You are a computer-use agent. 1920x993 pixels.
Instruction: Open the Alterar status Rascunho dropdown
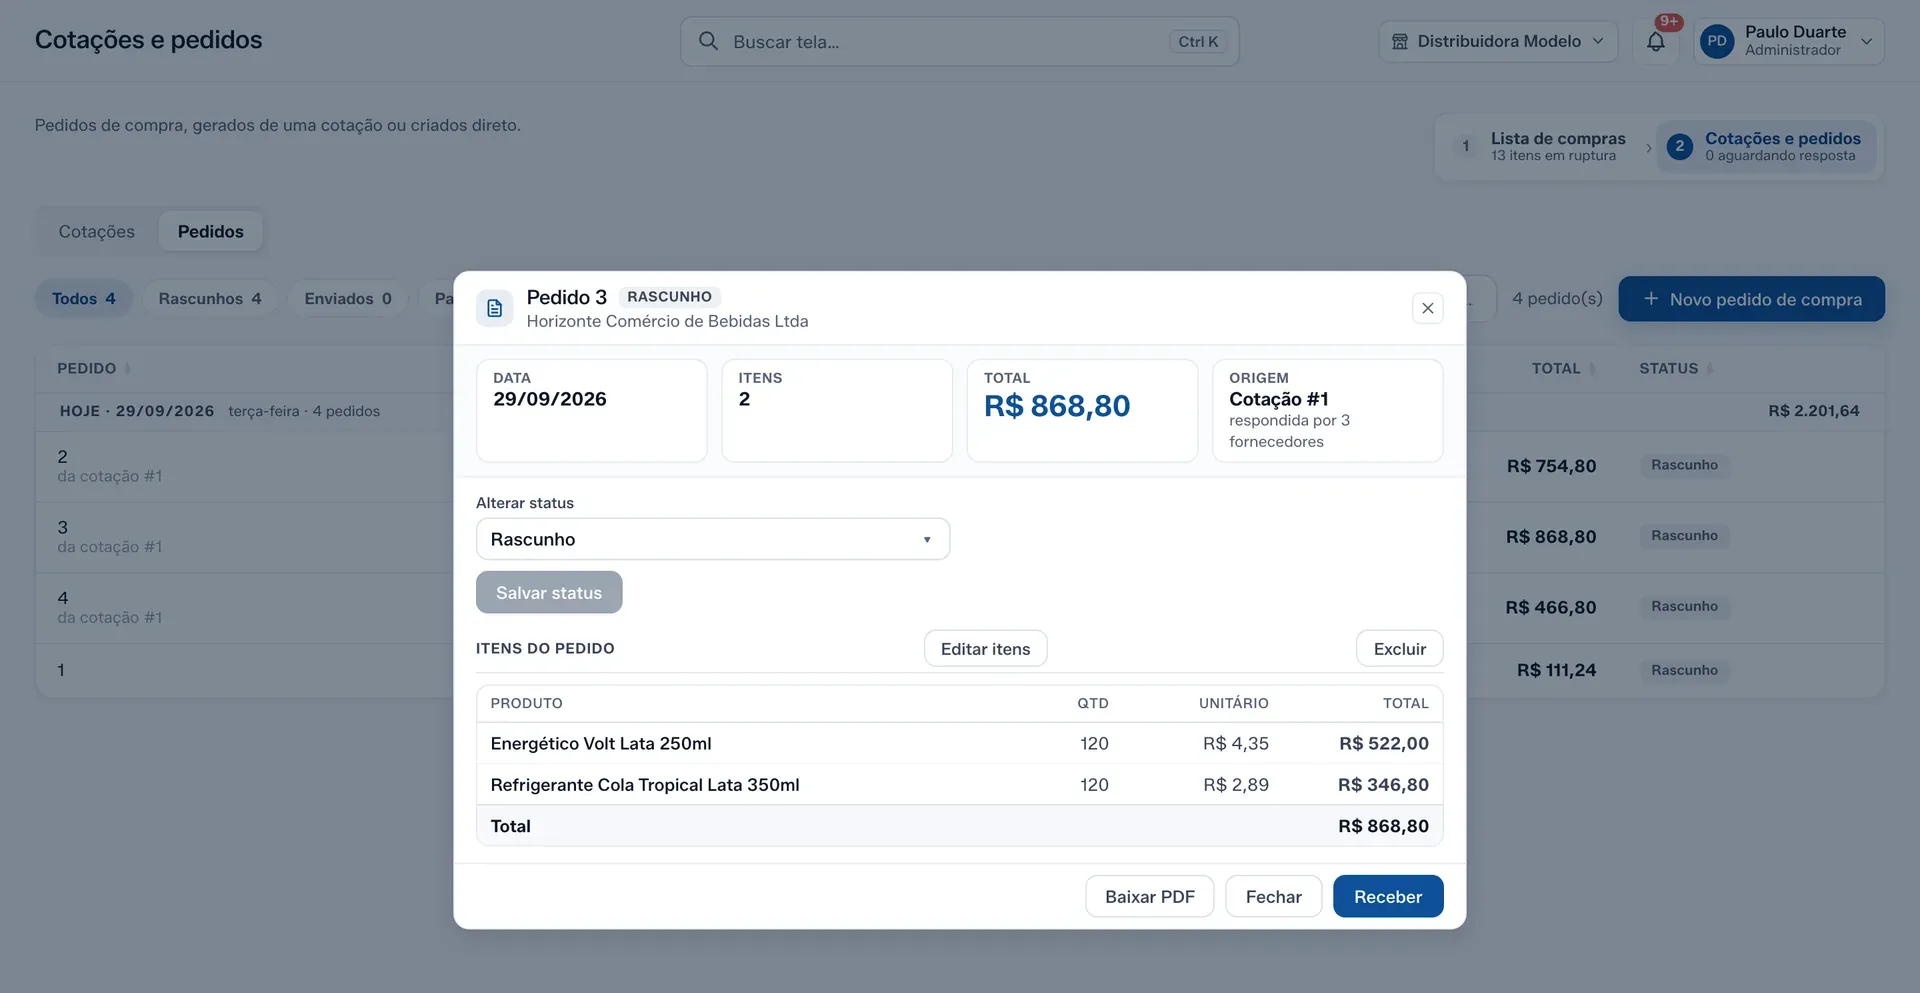coord(713,539)
